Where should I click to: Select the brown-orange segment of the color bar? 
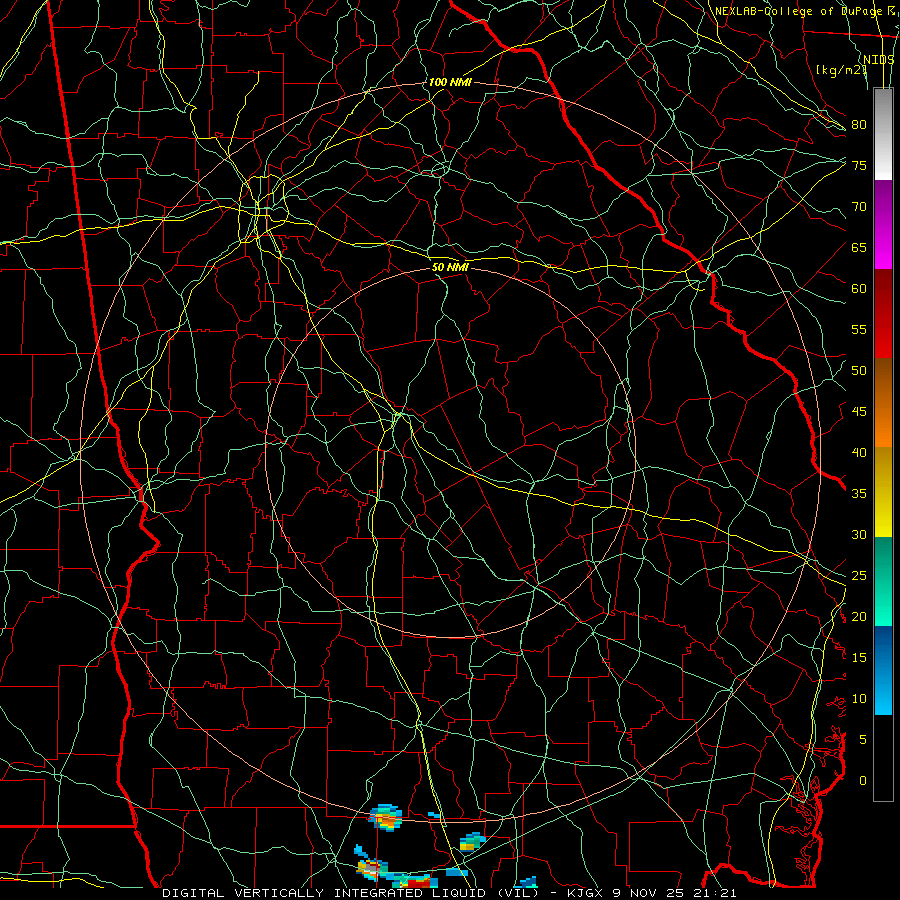pos(883,402)
